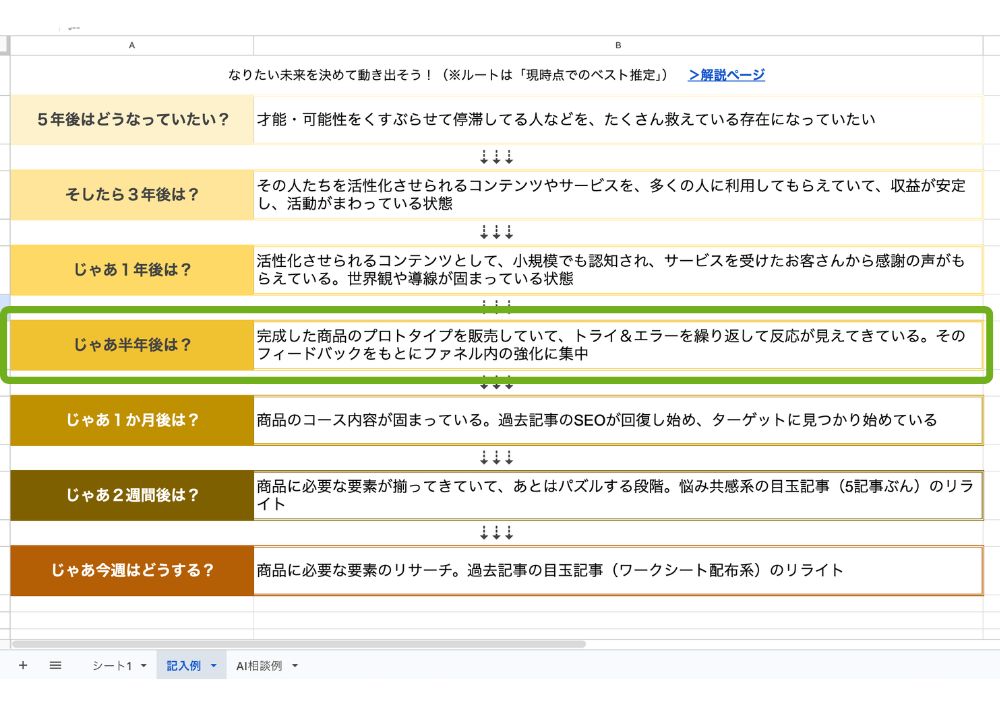
Task: Select column B header
Action: [618, 45]
